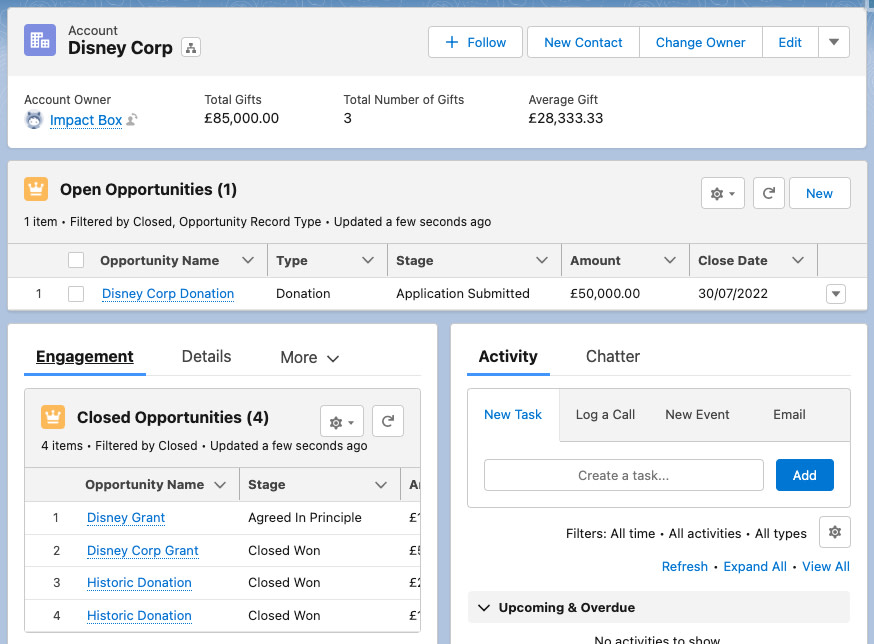
Task: Click the Expand All link
Action: click(755, 566)
